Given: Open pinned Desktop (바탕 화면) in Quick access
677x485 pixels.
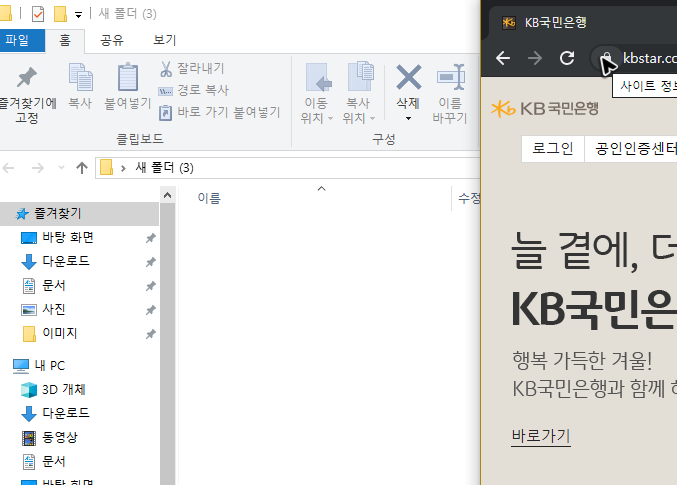Looking at the screenshot, I should click(68, 238).
